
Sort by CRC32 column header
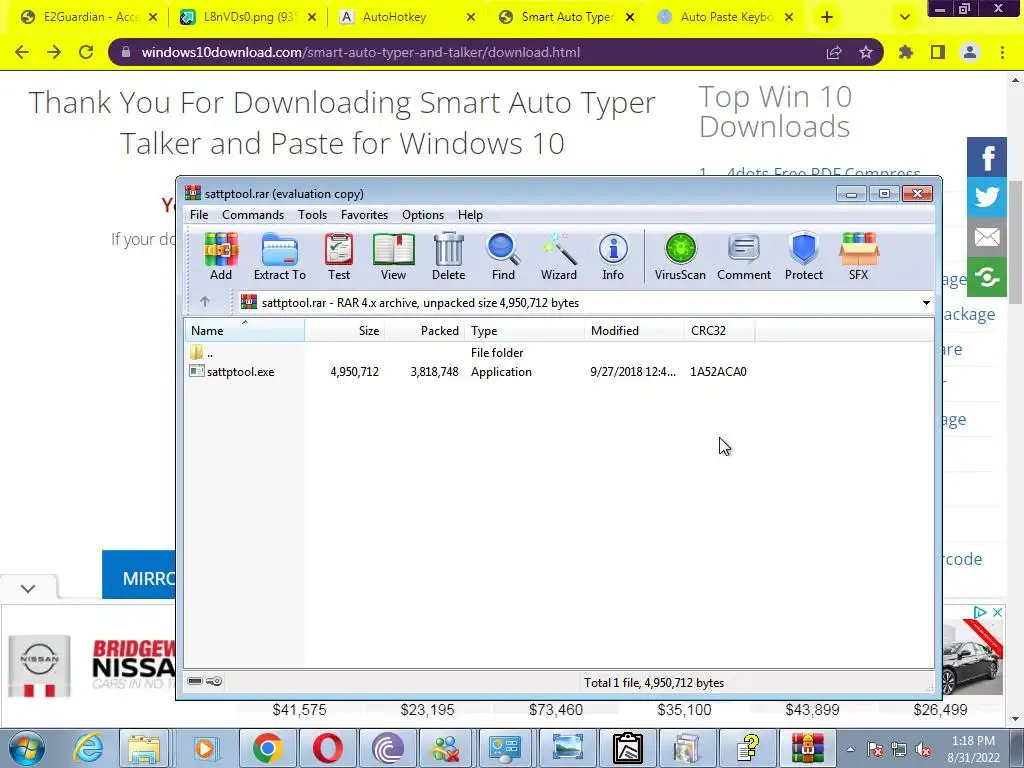click(x=719, y=330)
